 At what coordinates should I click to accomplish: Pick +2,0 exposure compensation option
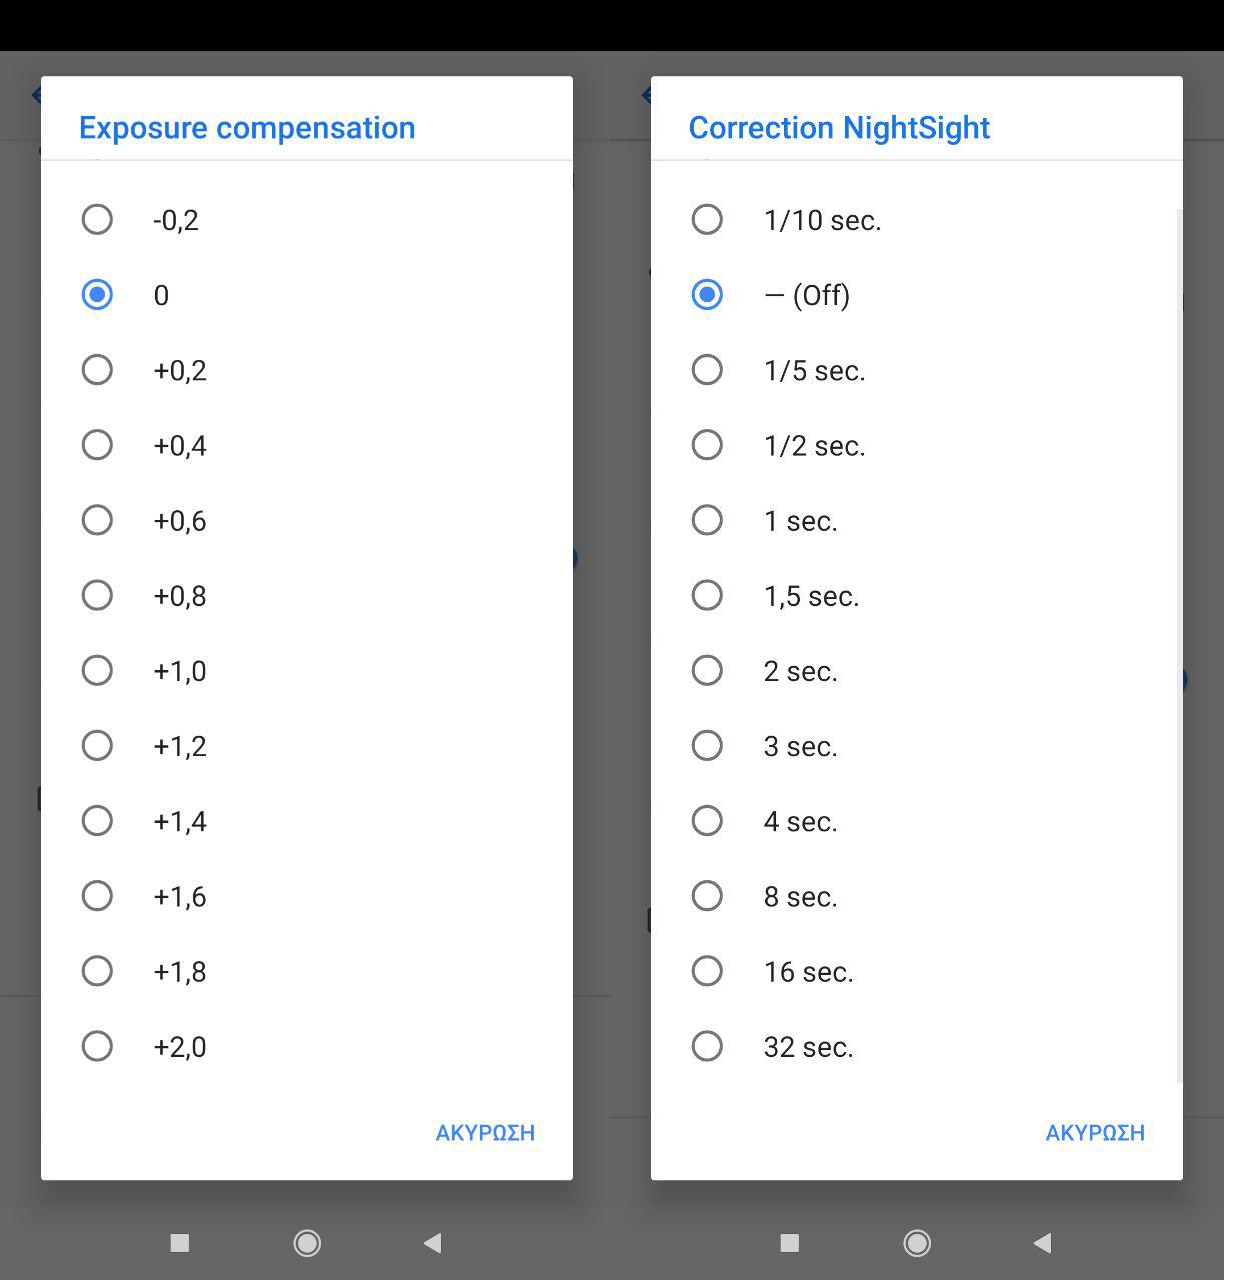click(97, 1047)
